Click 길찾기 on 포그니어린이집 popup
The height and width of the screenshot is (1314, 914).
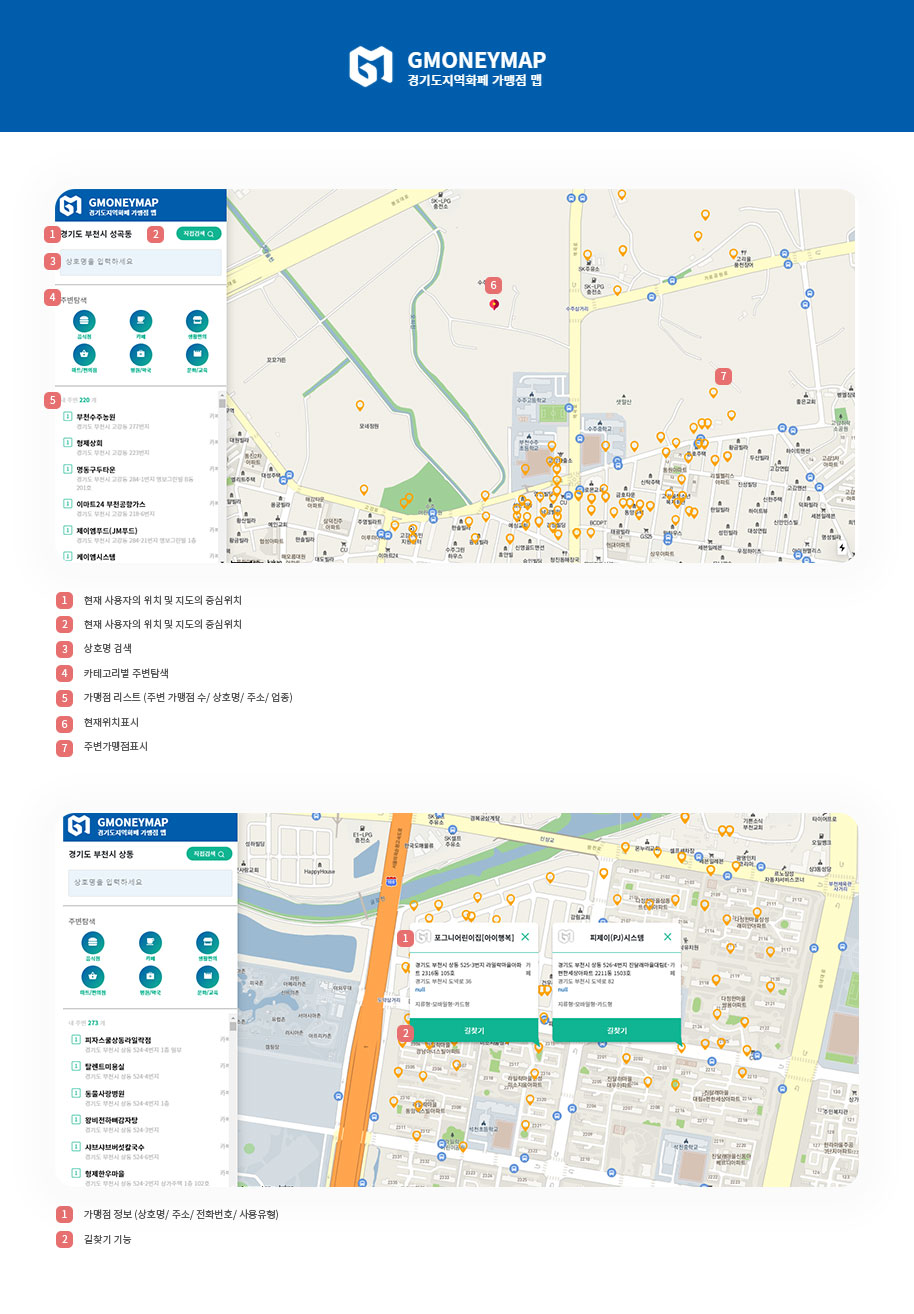click(474, 1030)
